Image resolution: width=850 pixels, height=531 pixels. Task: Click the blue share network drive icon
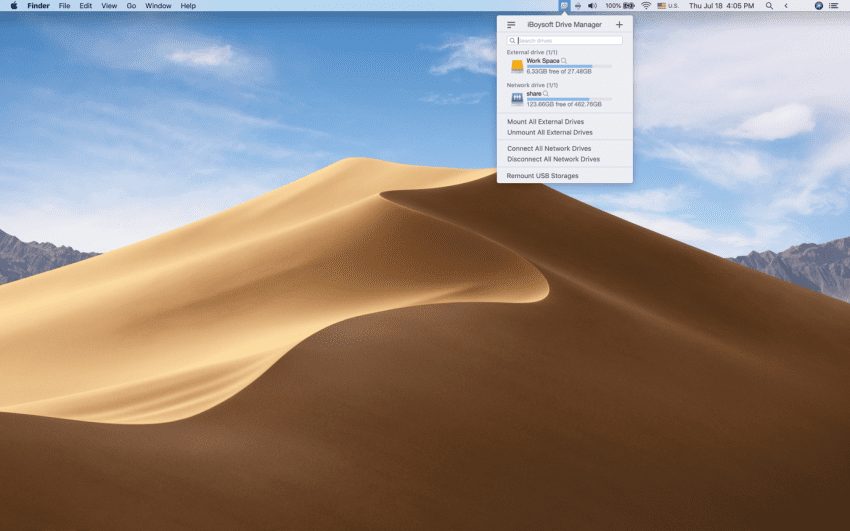point(517,98)
